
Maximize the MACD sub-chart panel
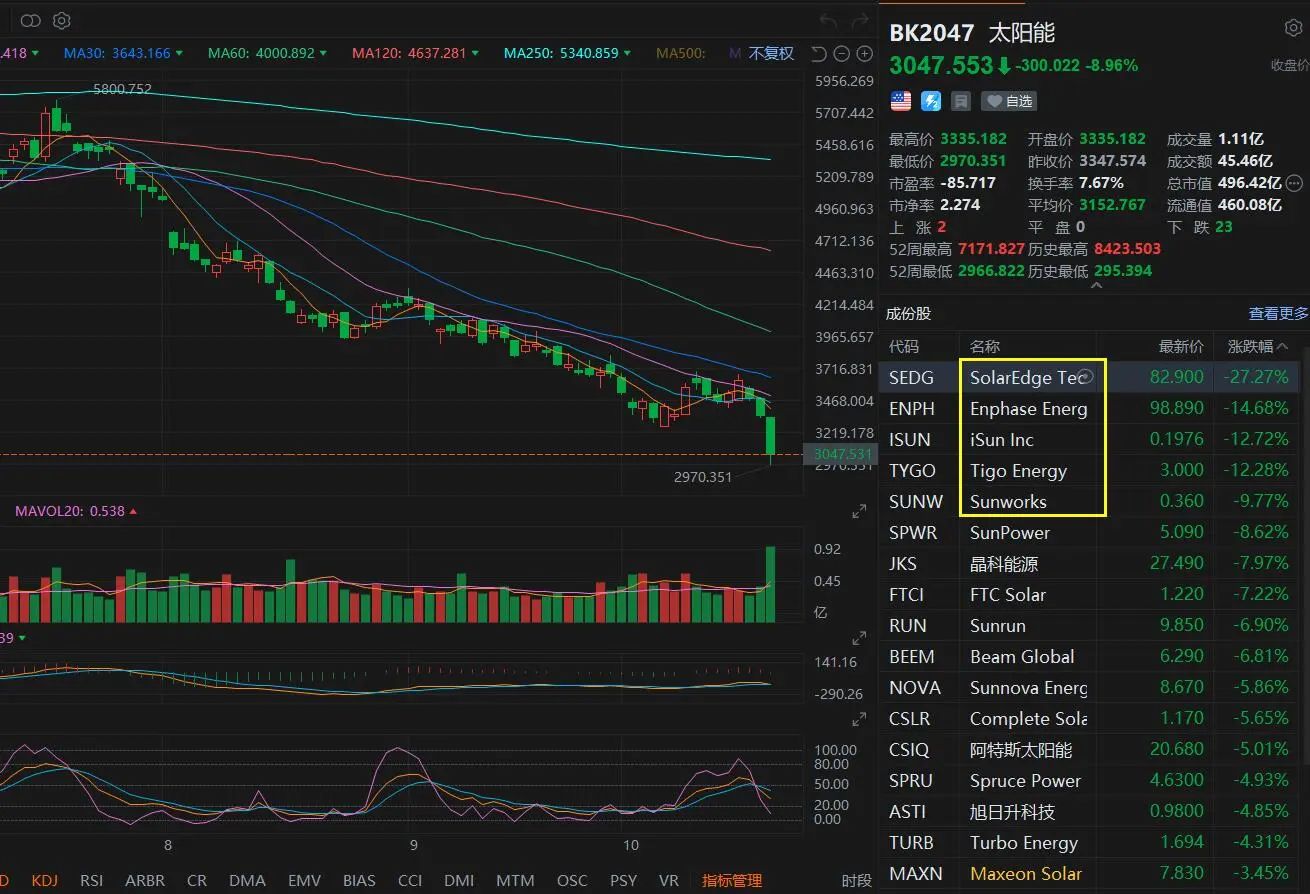pos(858,638)
